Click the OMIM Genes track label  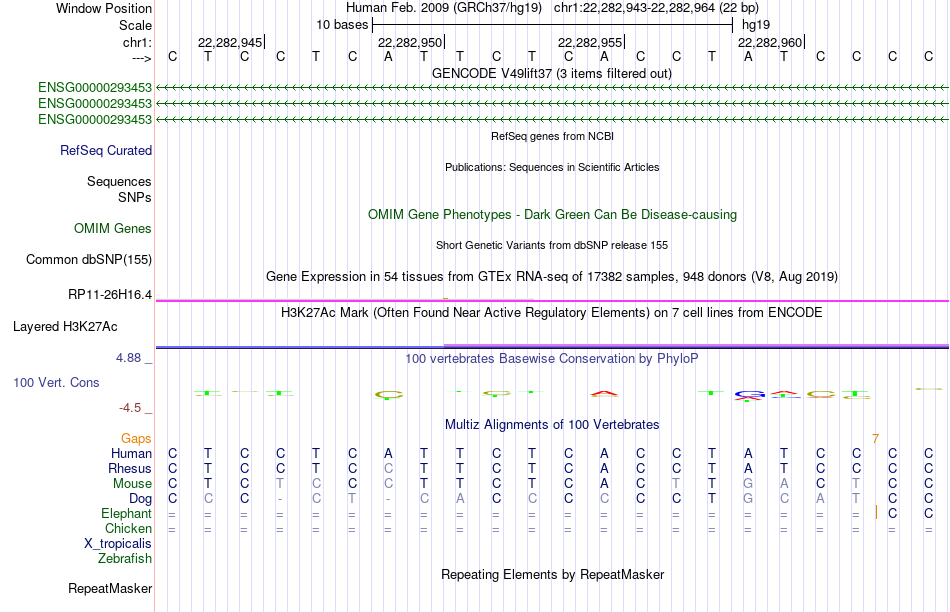[x=112, y=228]
